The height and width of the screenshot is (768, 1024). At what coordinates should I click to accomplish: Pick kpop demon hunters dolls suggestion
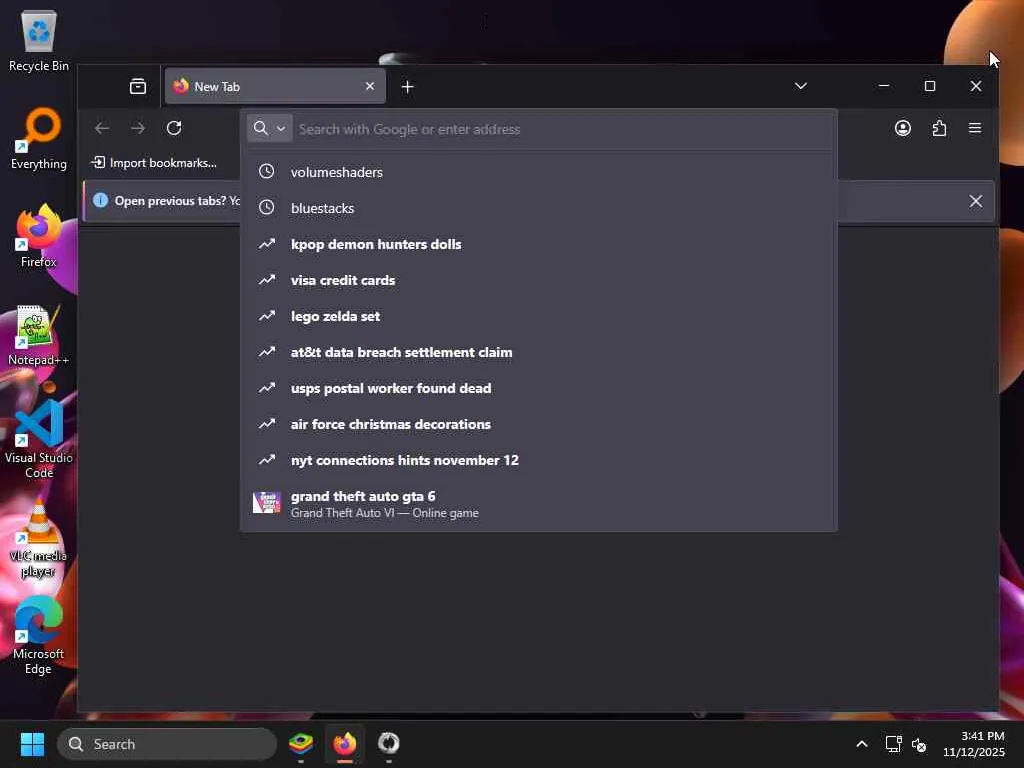[539, 244]
